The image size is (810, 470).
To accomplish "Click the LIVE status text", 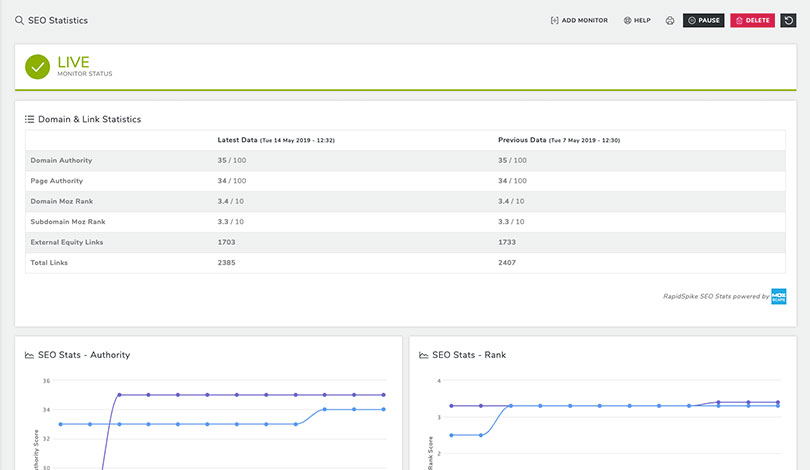I will click(73, 62).
